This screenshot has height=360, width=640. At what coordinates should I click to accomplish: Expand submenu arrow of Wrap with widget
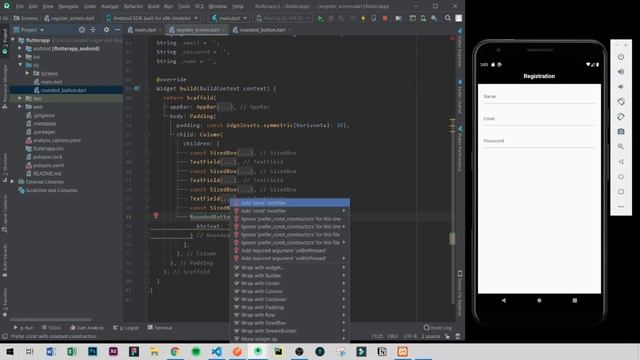point(344,268)
